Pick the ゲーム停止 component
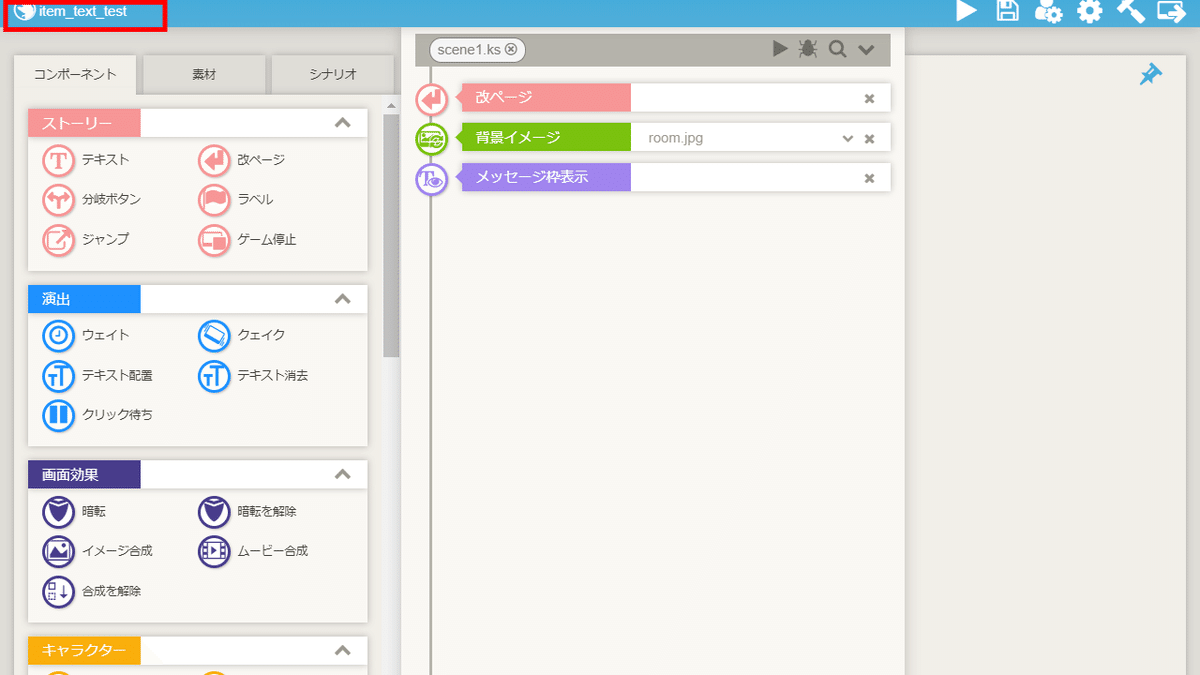The height and width of the screenshot is (675, 1200). tap(248, 240)
